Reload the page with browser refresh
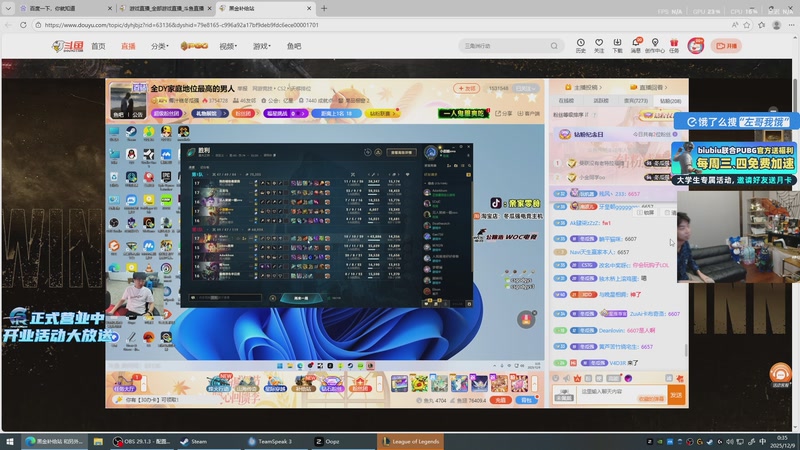The image size is (800, 450). [x=23, y=24]
